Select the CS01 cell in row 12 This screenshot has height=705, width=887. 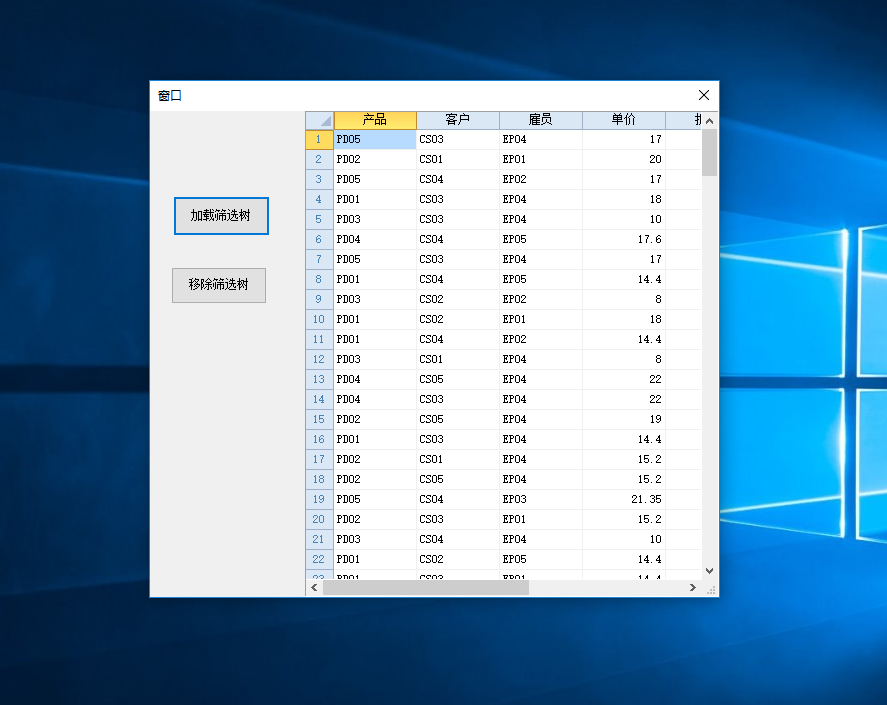458,359
